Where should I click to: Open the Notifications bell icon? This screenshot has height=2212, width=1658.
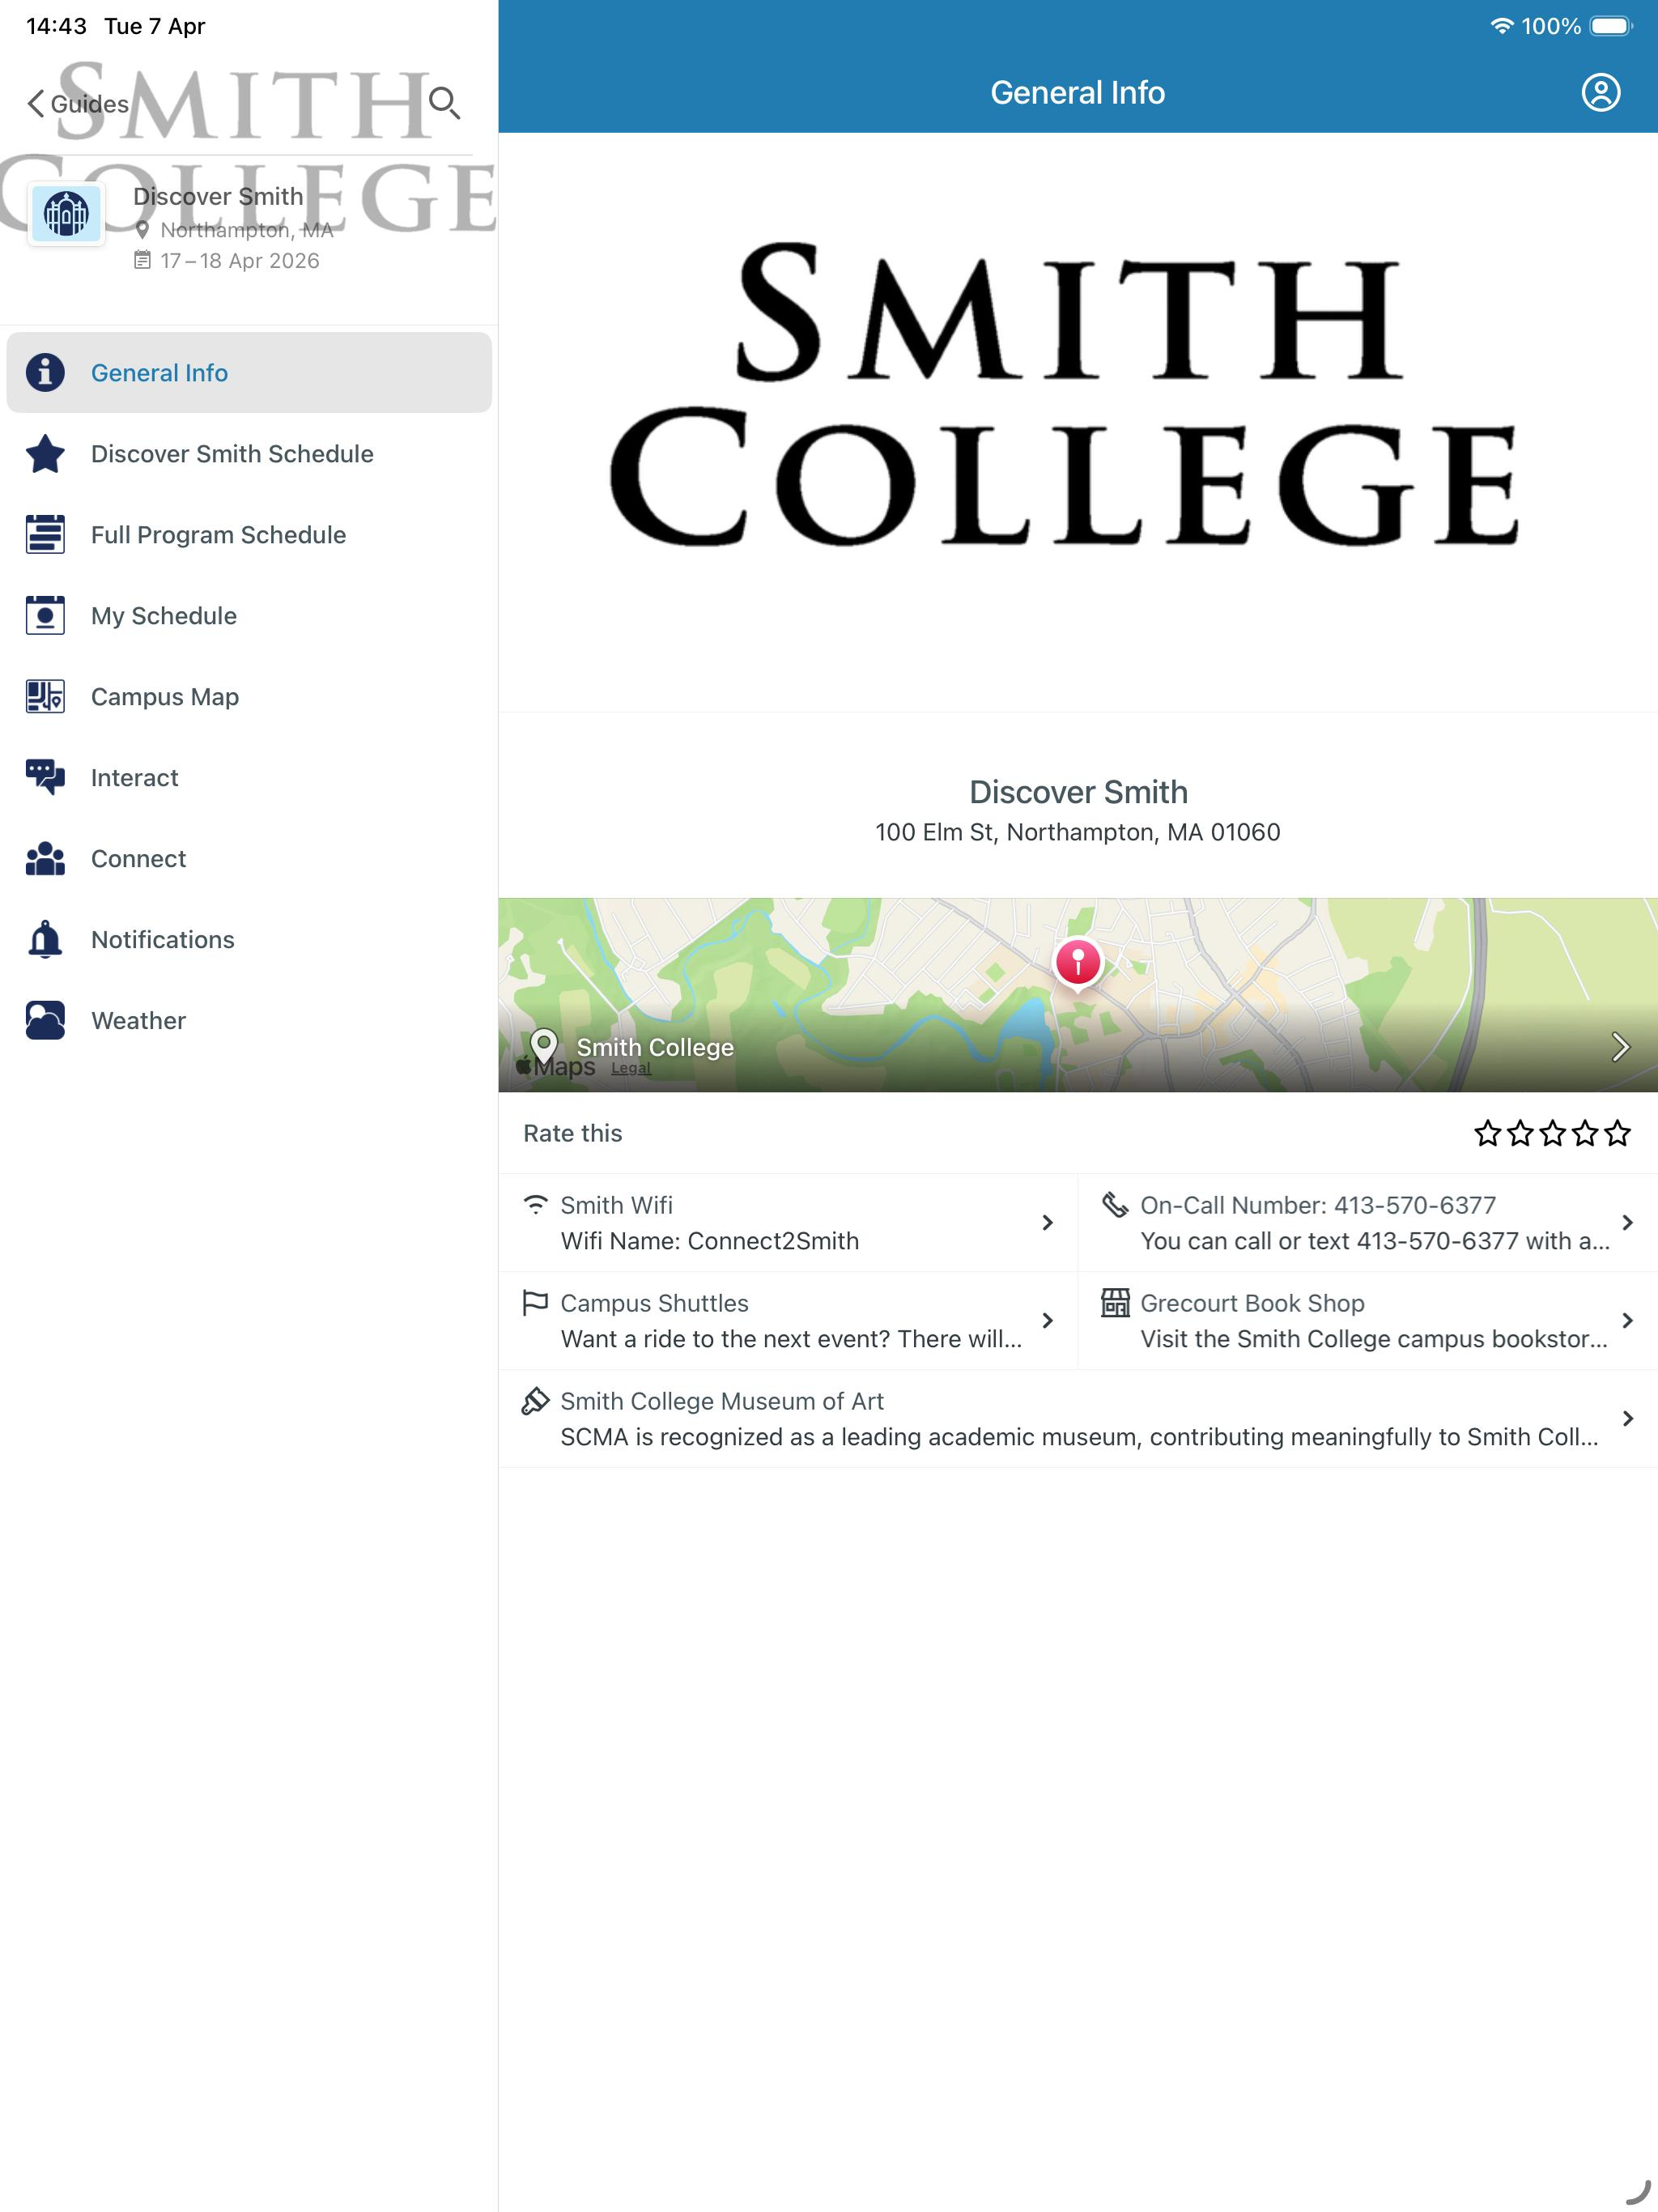point(45,939)
